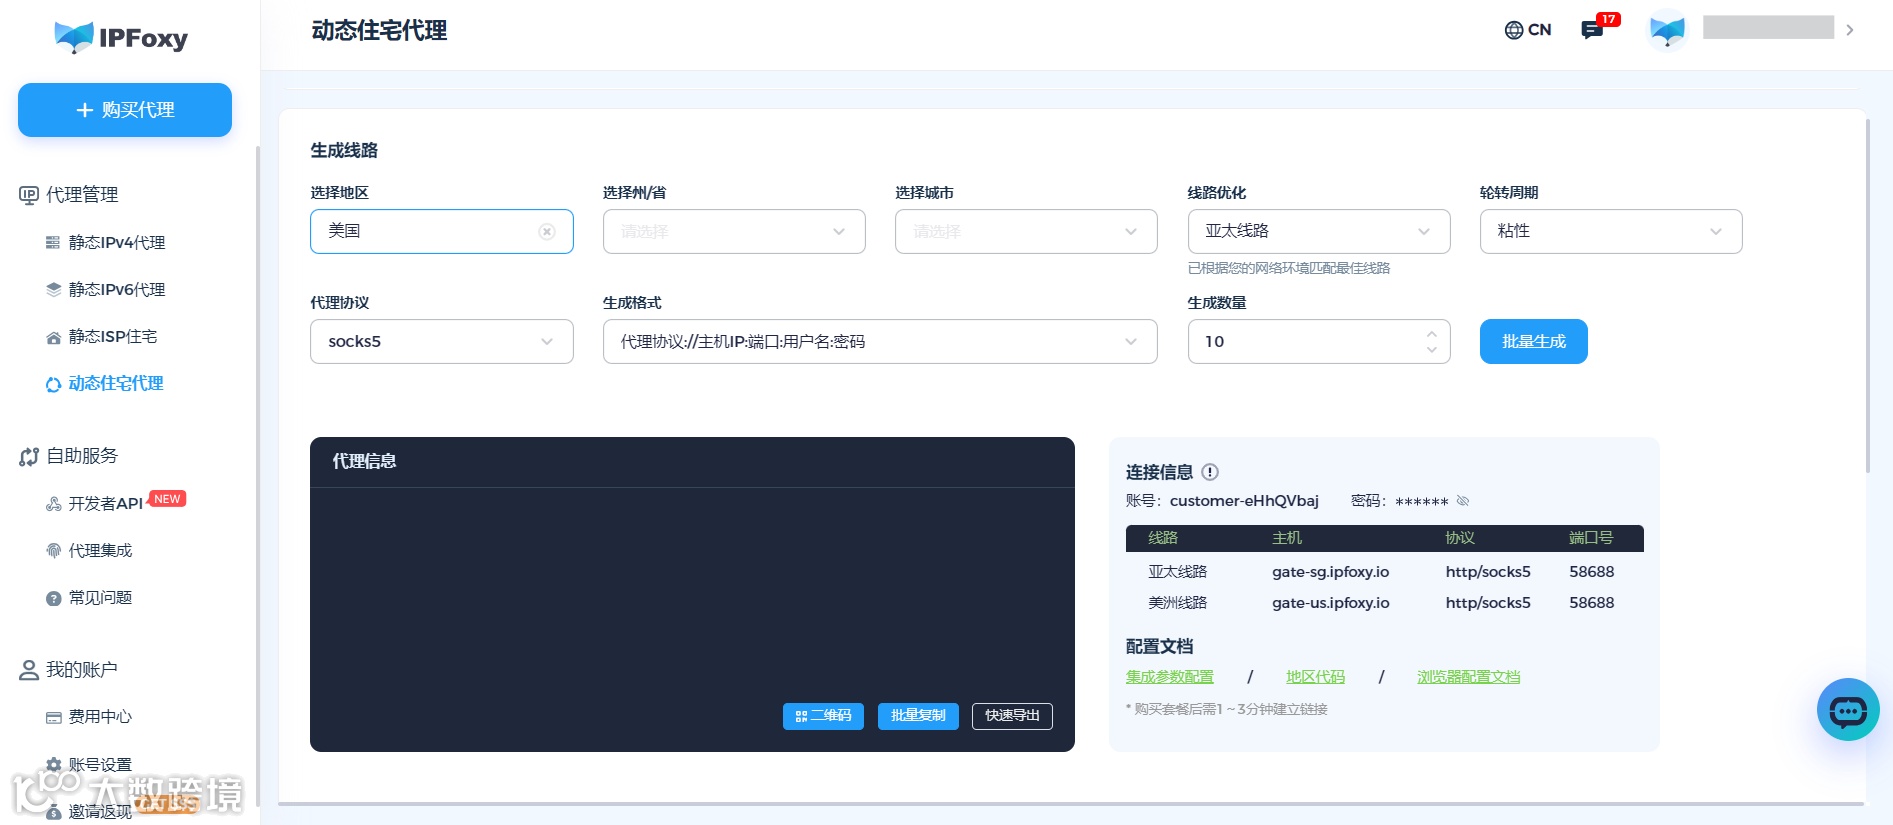Click host gate-us.ipfoxy.io
This screenshot has height=825, width=1893.
(x=1330, y=603)
